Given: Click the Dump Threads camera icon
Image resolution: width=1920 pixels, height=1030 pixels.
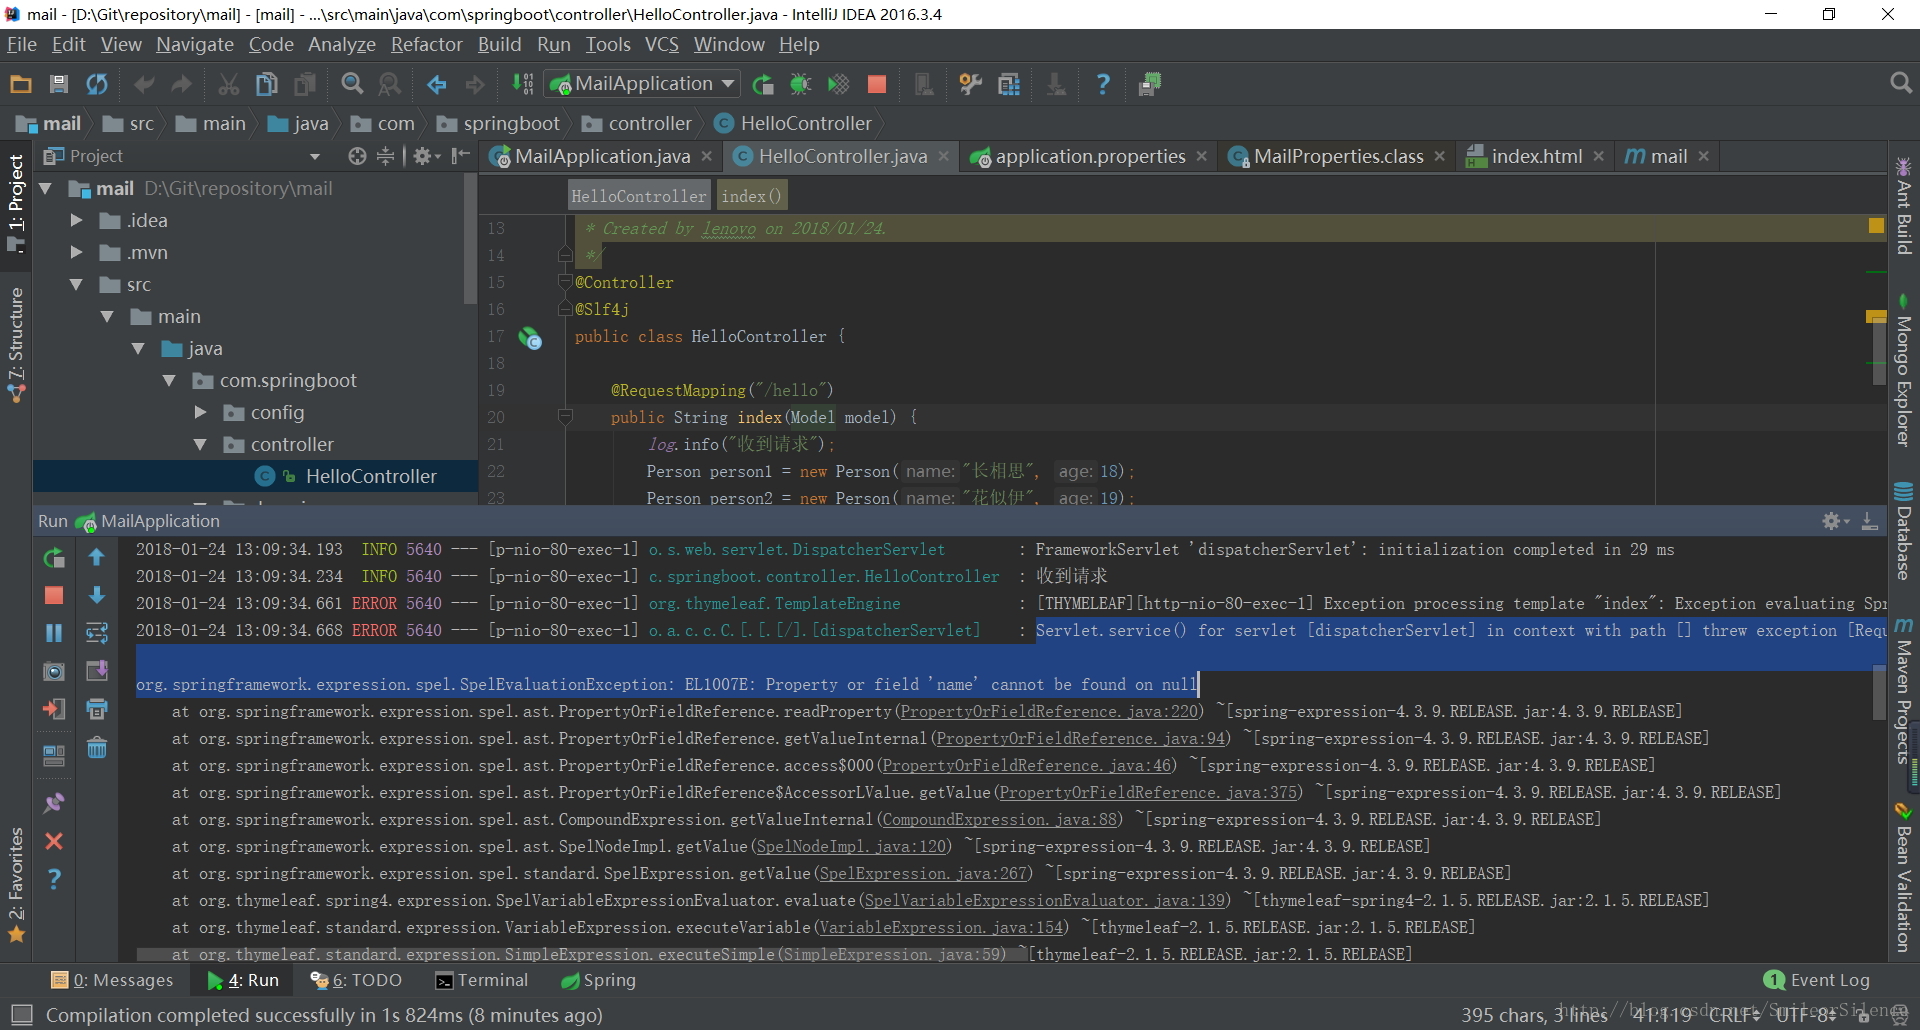Looking at the screenshot, I should tap(54, 671).
